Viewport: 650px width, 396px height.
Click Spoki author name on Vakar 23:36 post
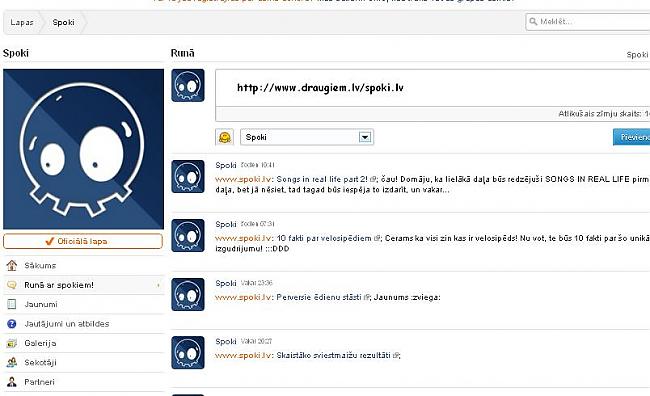(226, 283)
